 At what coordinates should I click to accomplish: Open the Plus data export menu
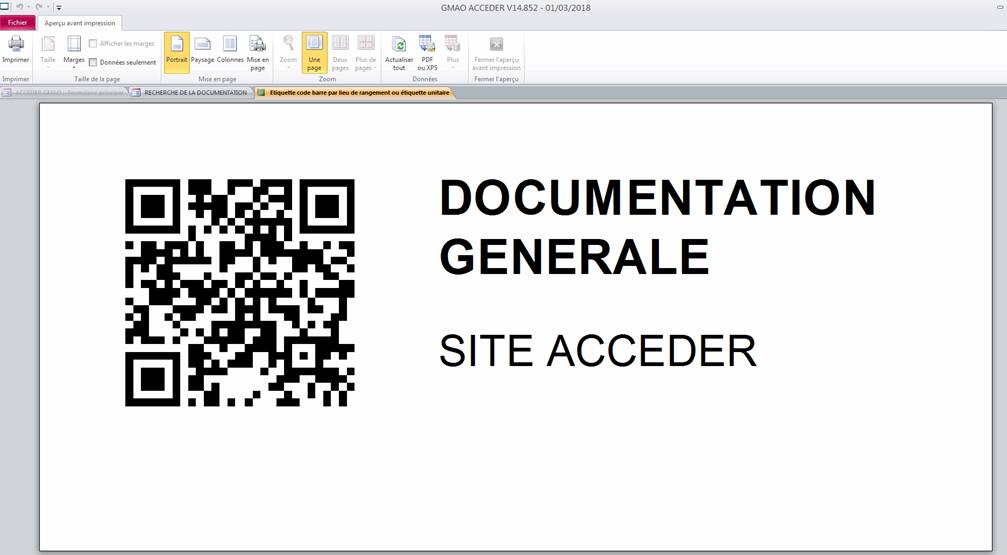[453, 51]
